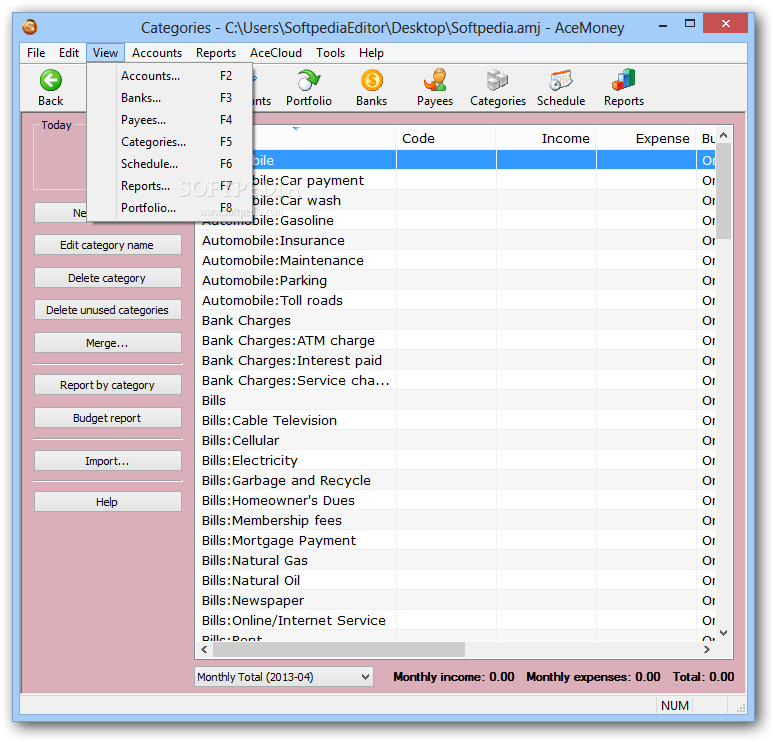Click the Import... button
The image size is (775, 742).
[x=107, y=461]
